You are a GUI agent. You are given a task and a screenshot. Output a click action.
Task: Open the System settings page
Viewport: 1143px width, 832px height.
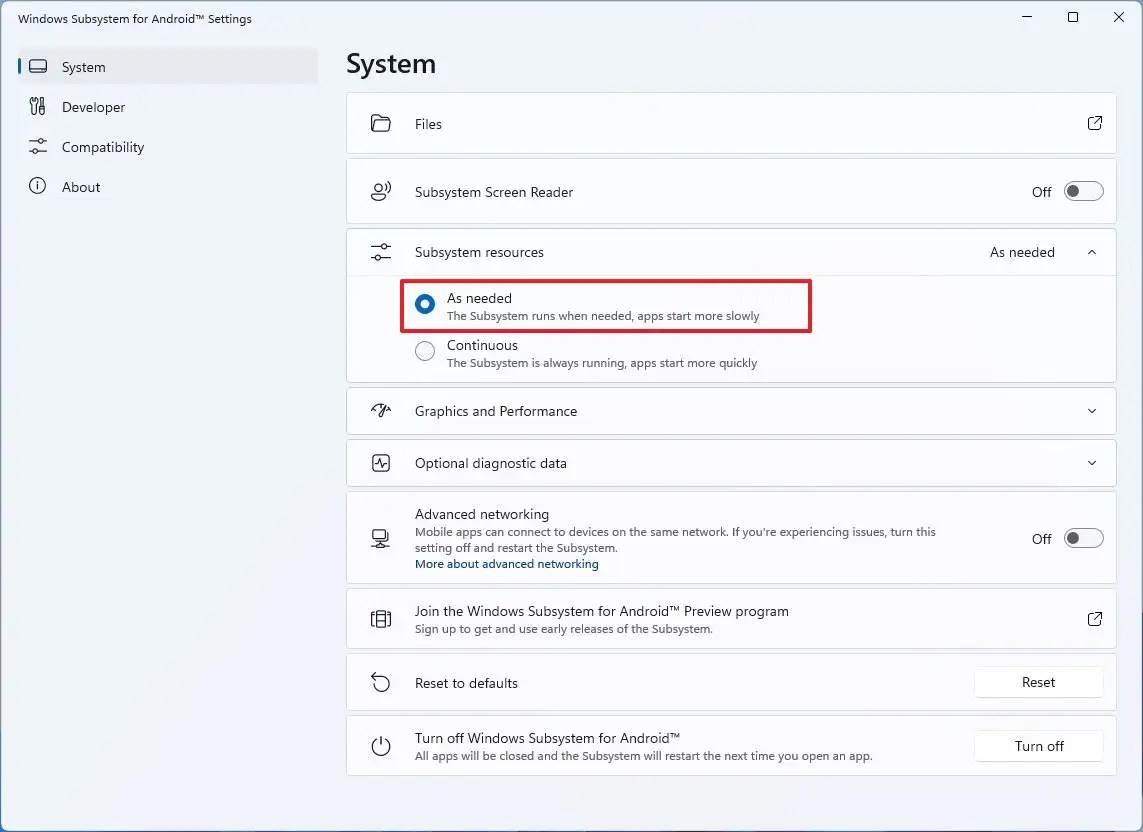(168, 66)
